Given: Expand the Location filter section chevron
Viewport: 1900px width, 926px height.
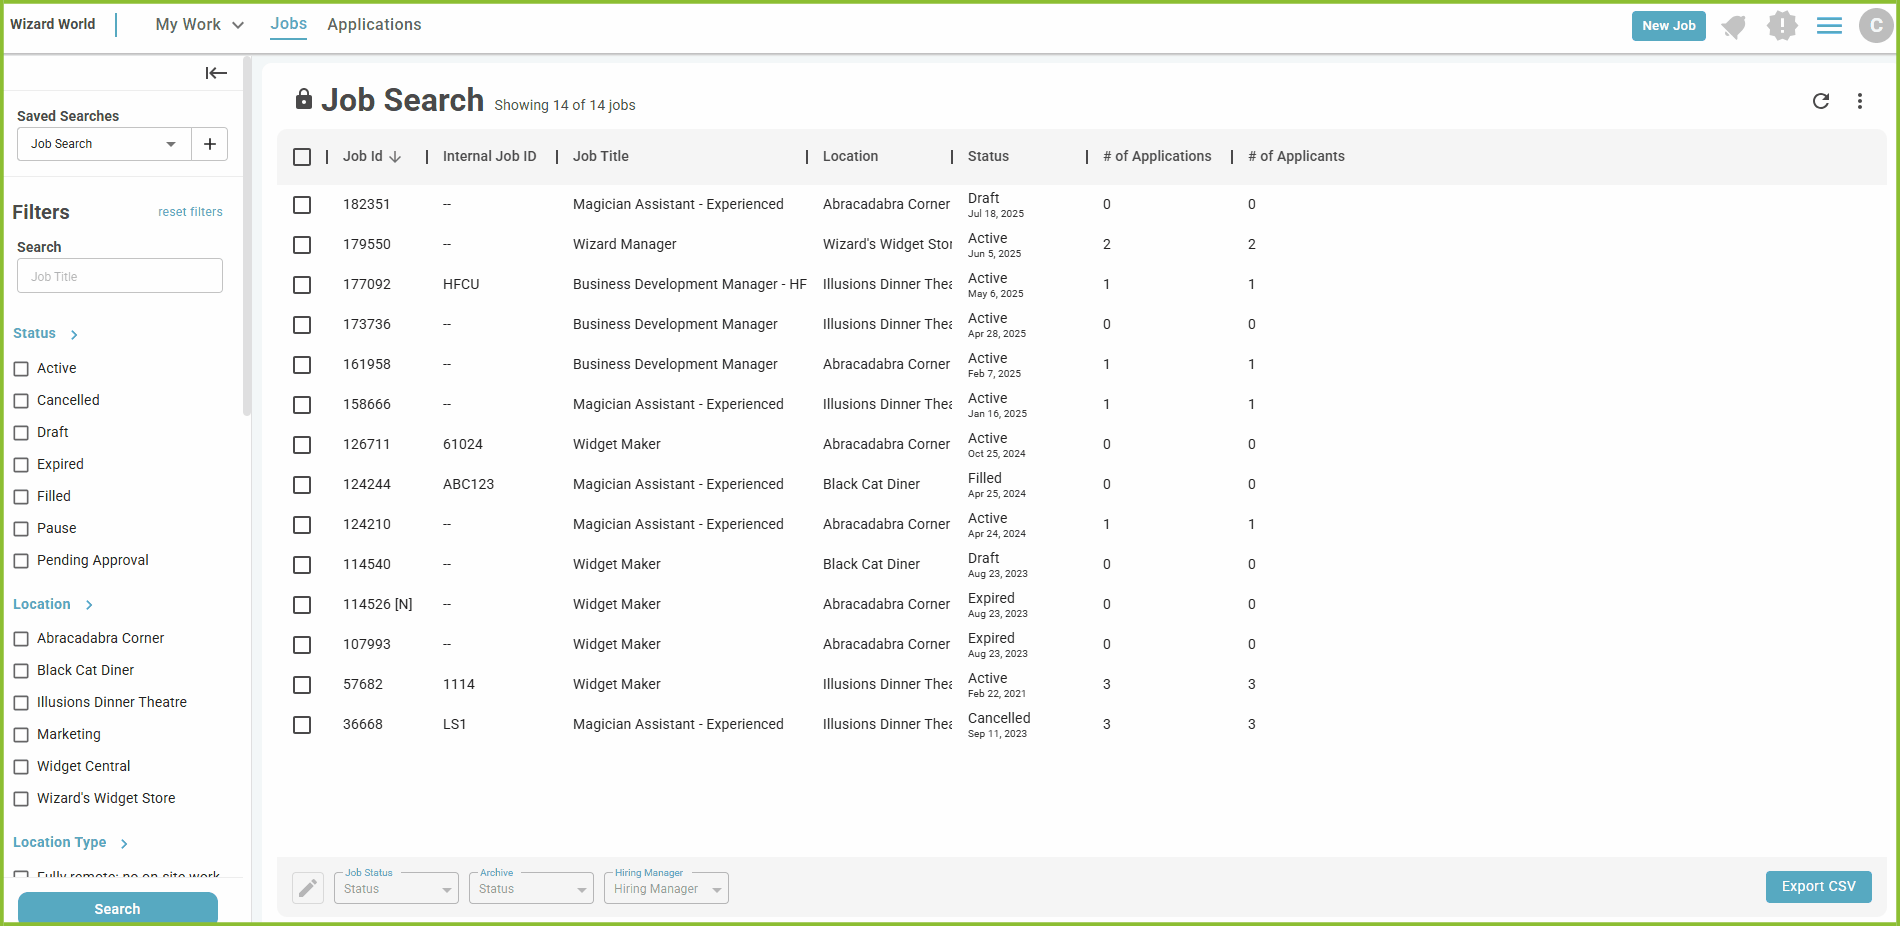Looking at the screenshot, I should (x=89, y=604).
